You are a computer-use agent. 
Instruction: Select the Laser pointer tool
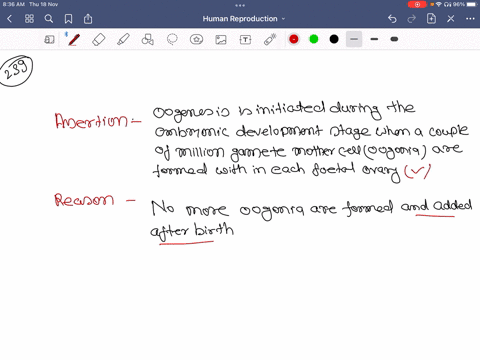270,40
